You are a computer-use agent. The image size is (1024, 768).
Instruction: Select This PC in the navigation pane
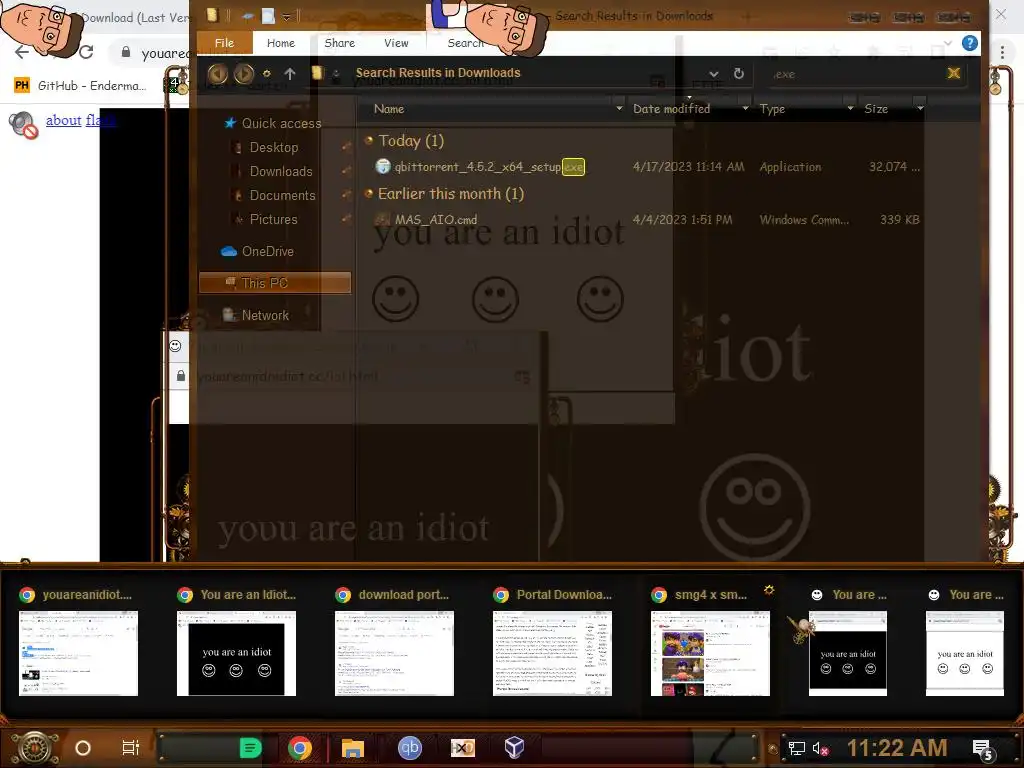[x=274, y=283]
